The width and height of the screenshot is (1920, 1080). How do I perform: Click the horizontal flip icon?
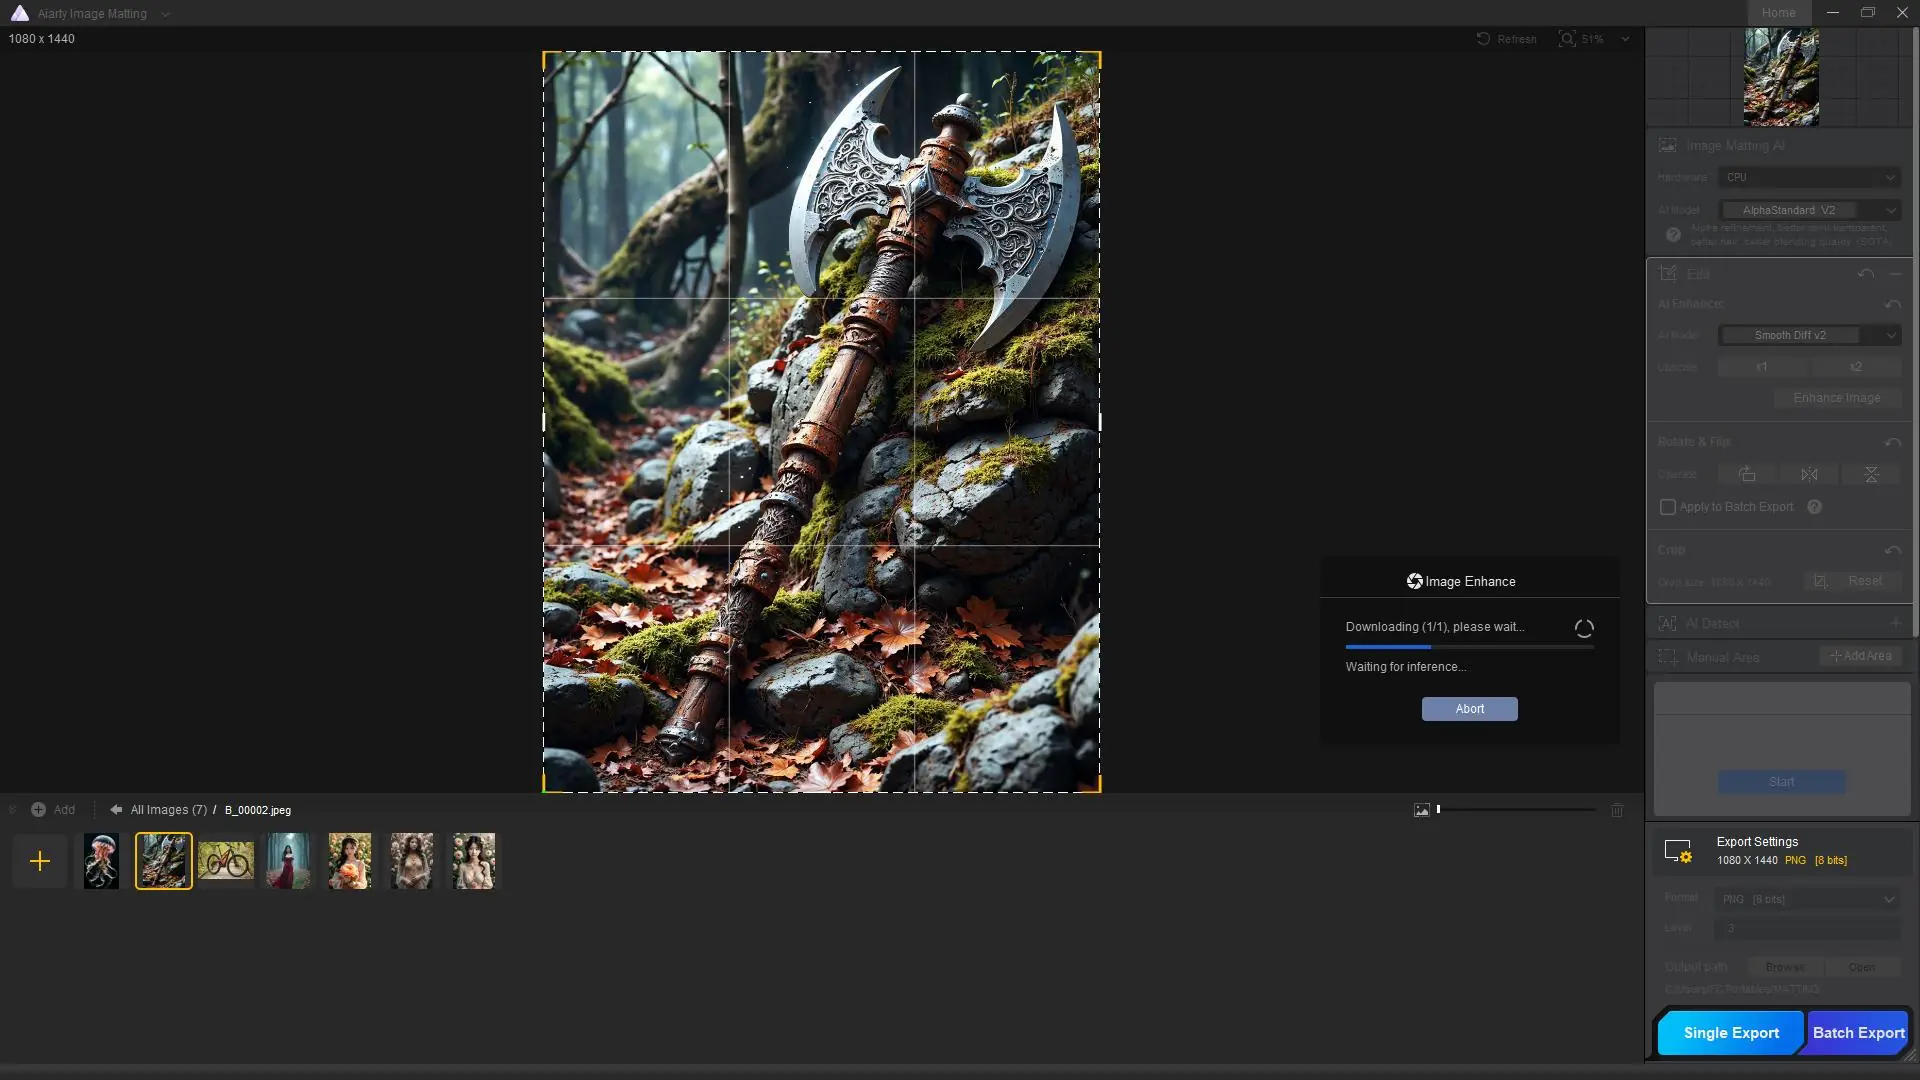point(1809,474)
